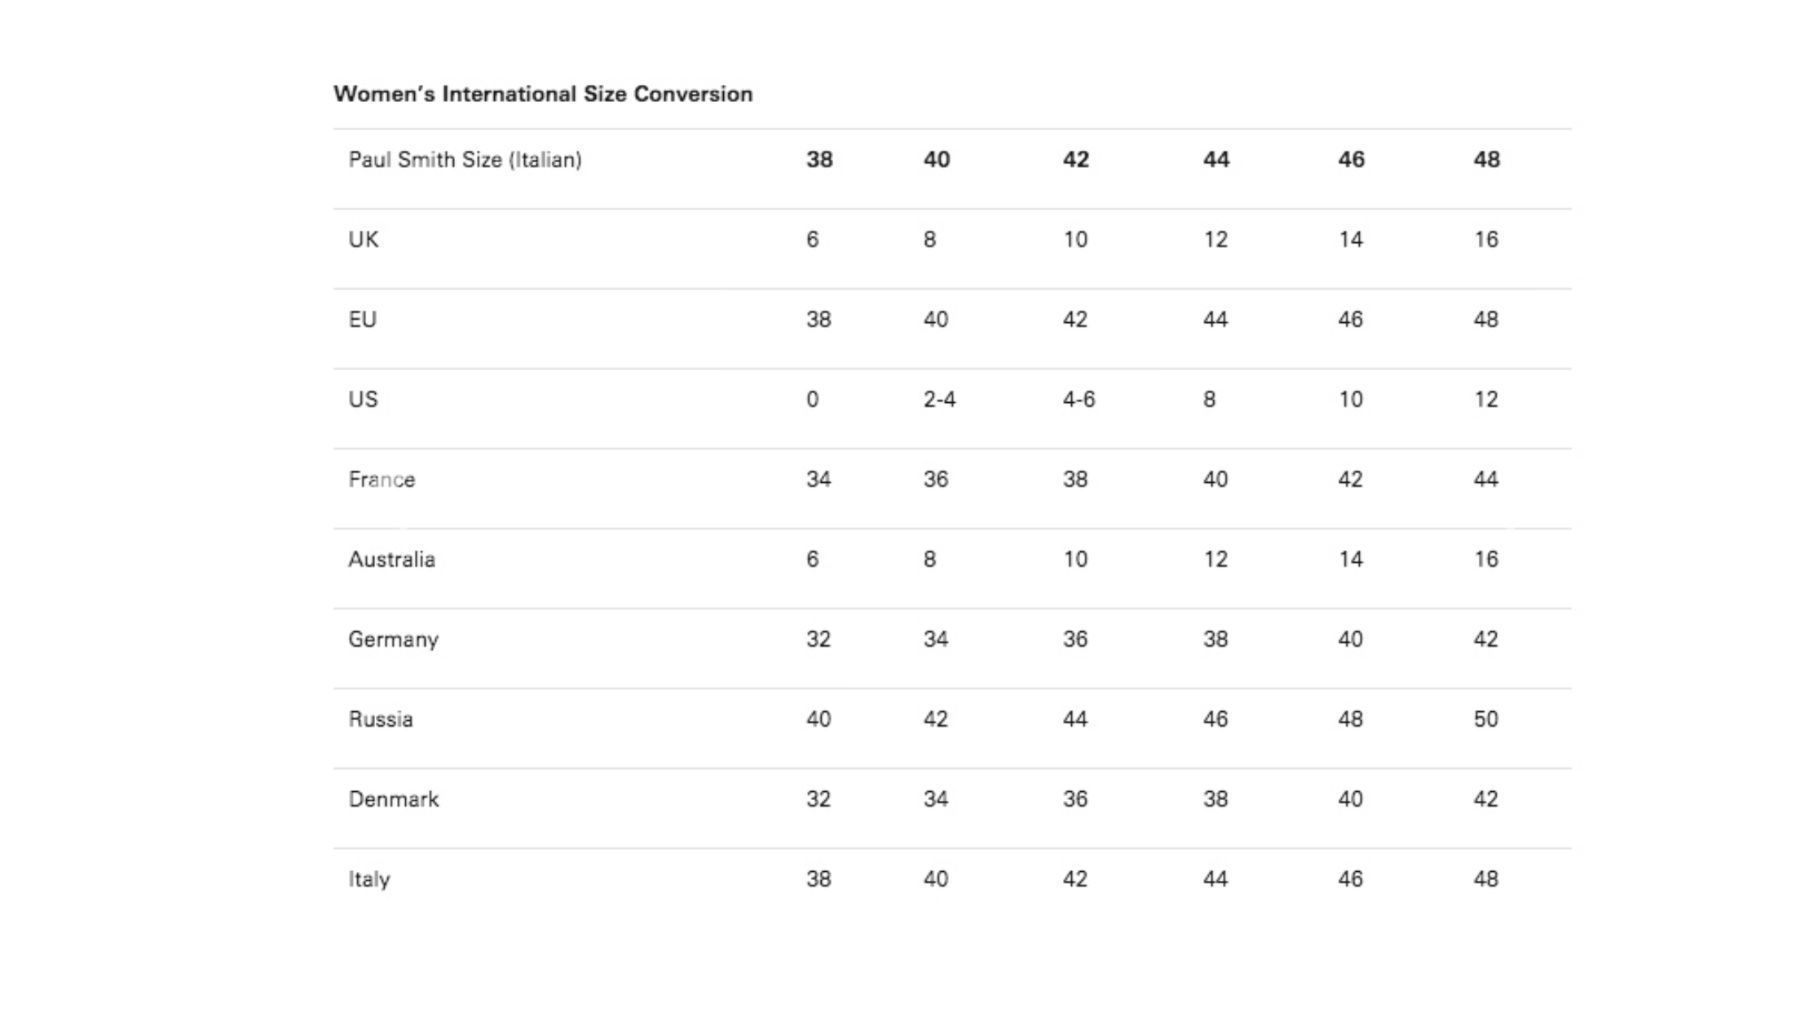The image size is (1800, 1012).
Task: Select the UK row label
Action: 363,240
